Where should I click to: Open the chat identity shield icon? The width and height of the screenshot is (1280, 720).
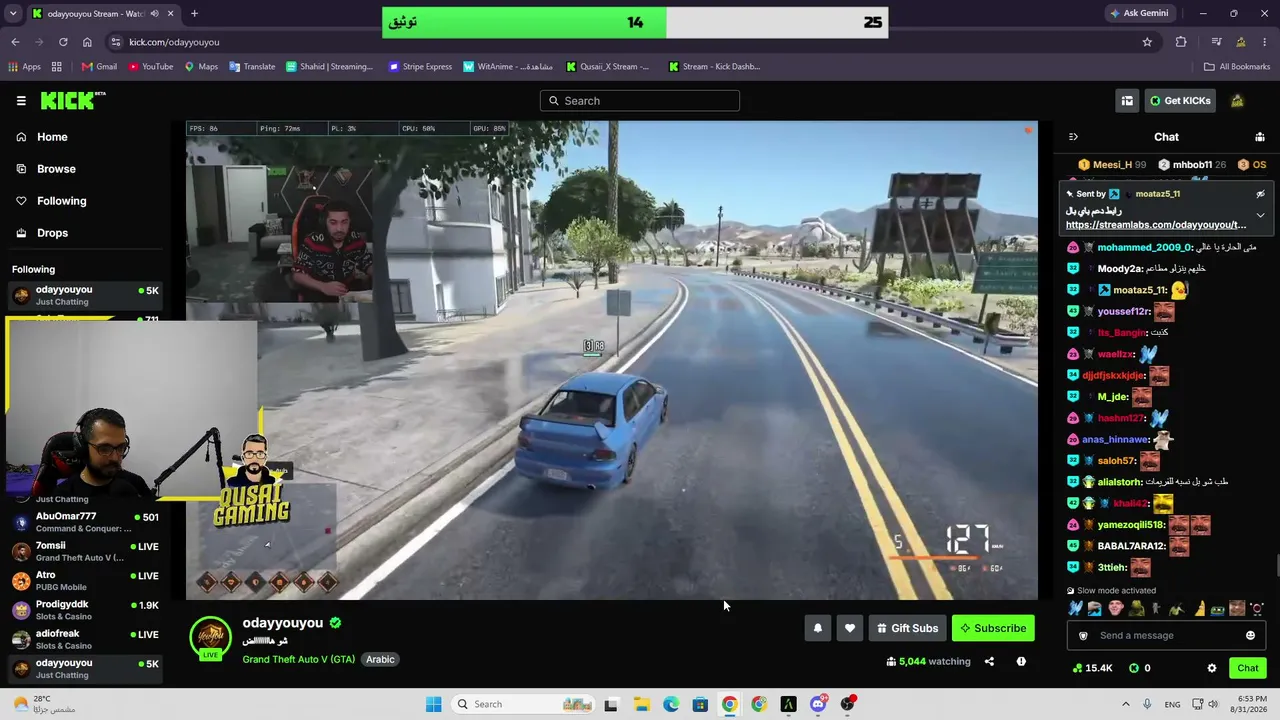tap(1083, 635)
